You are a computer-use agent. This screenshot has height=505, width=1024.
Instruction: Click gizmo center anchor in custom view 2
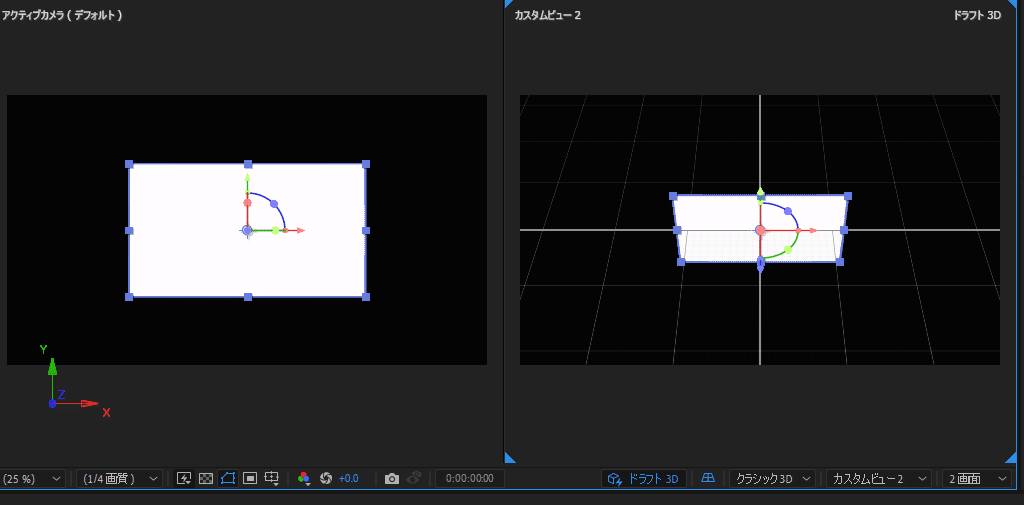(x=760, y=230)
